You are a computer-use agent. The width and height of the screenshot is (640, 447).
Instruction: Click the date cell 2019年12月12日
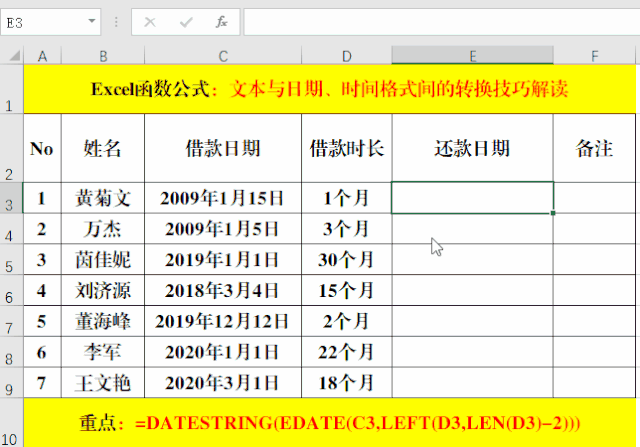tap(223, 321)
